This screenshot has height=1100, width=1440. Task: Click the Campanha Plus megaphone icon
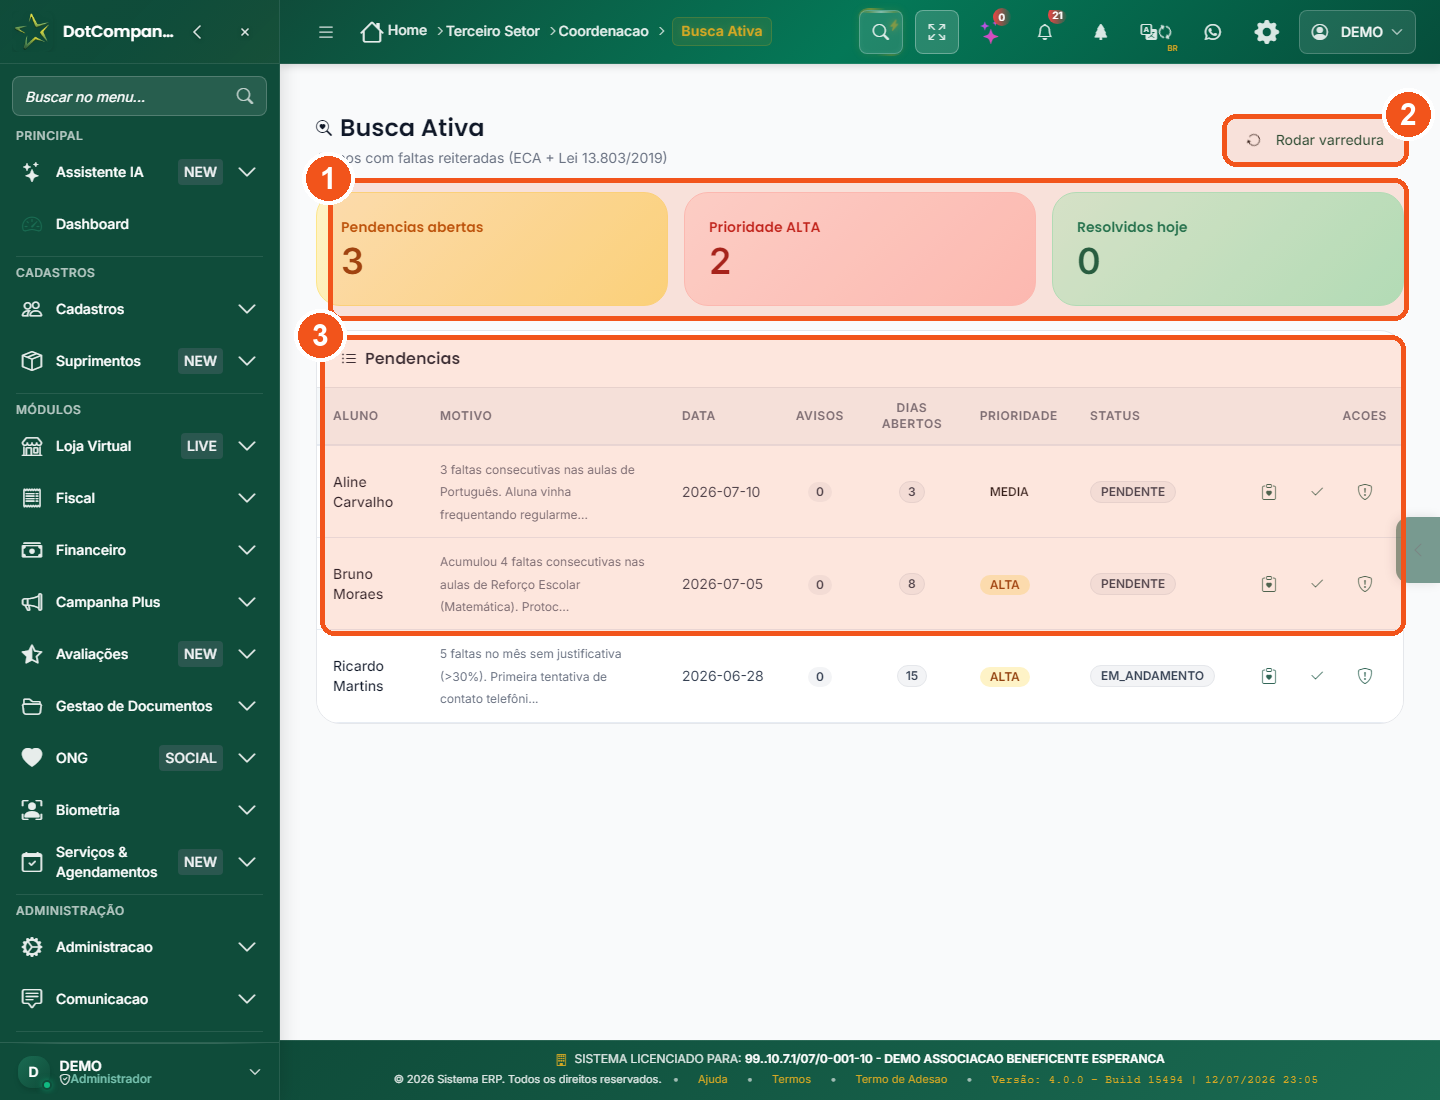(32, 602)
